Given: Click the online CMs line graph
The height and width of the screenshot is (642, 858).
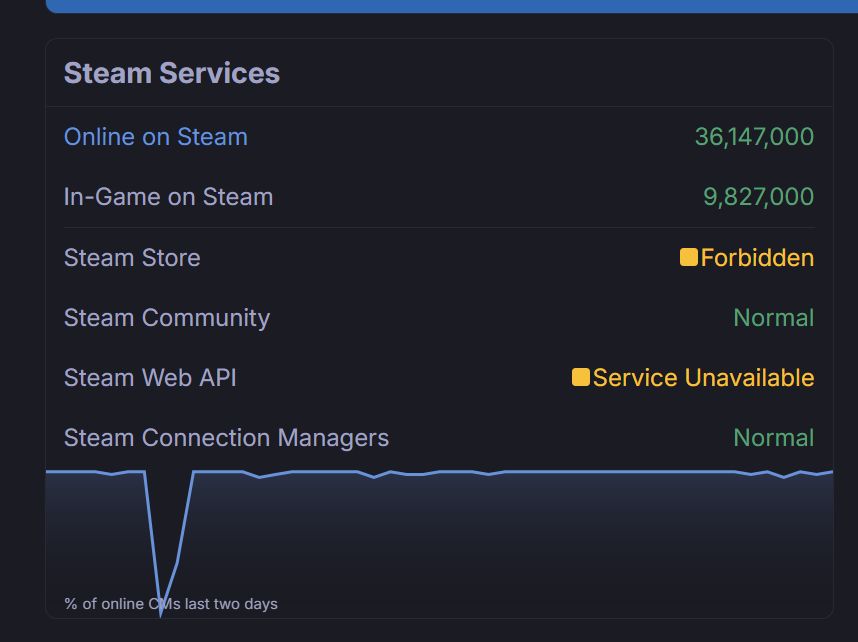Looking at the screenshot, I should 439,543.
